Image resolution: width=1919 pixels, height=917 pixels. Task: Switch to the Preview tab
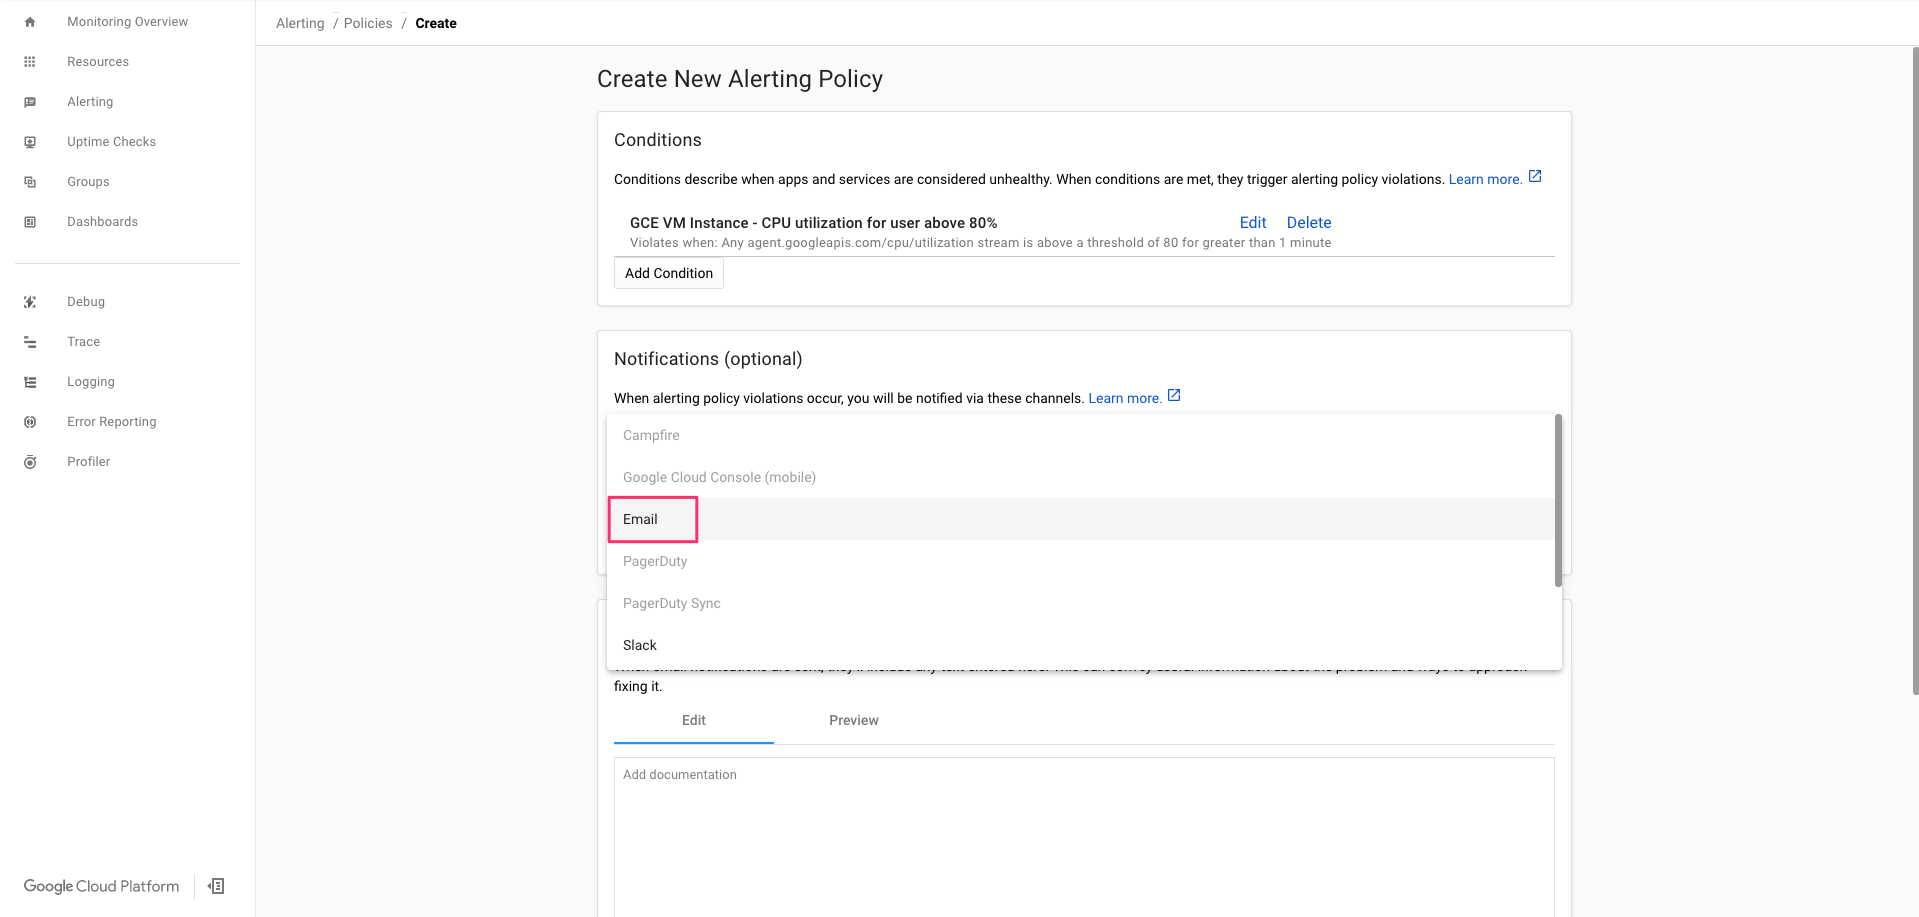click(853, 720)
